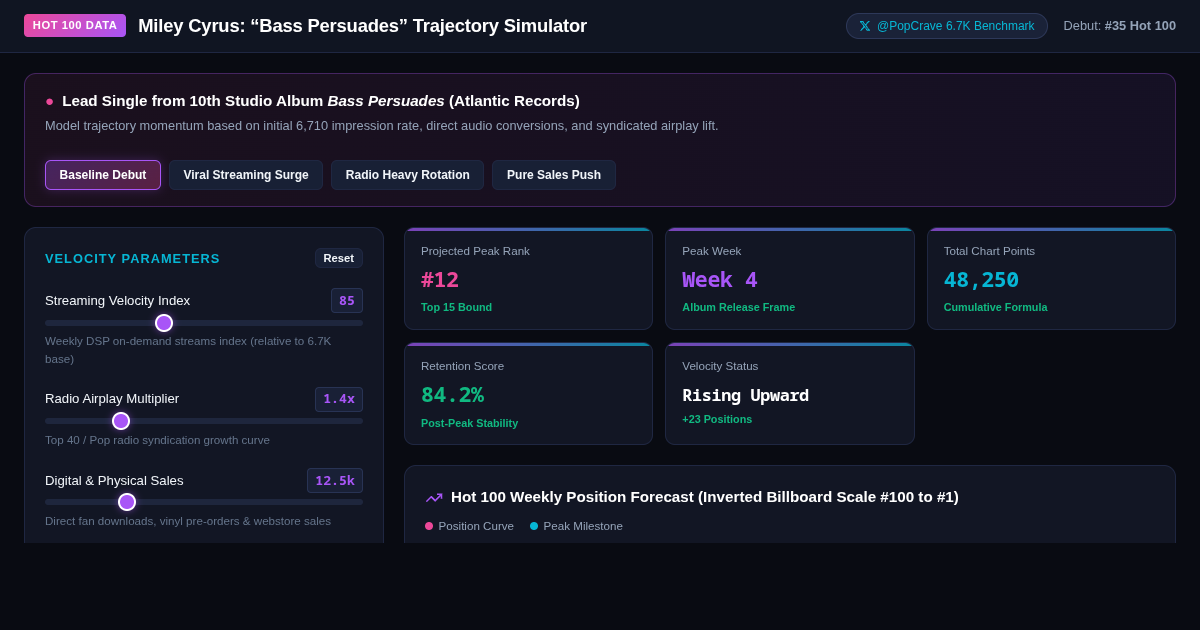Click the X logo in PopCrave benchmark pill
This screenshot has width=1200, height=630.
pos(865,26)
